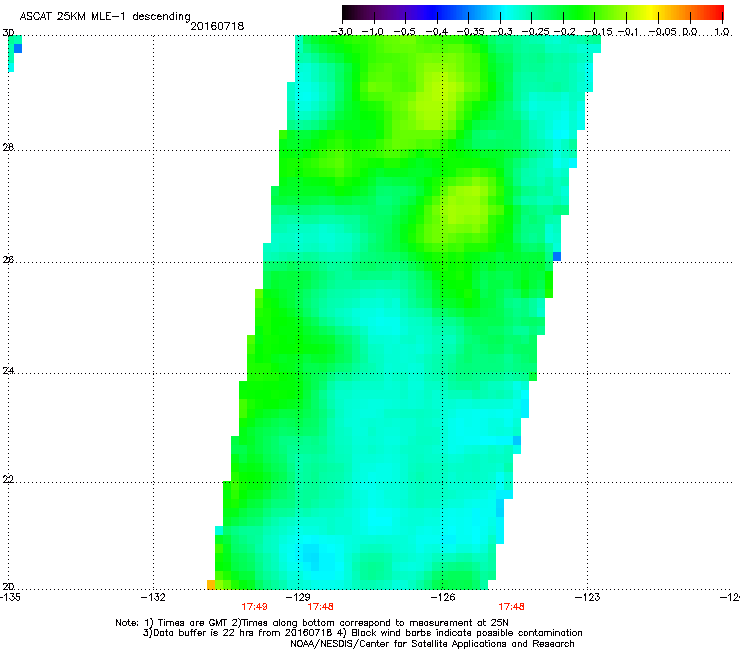This screenshot has height=650, width=740.
Task: Click the latitude 22 axis label
Action: click(8, 480)
